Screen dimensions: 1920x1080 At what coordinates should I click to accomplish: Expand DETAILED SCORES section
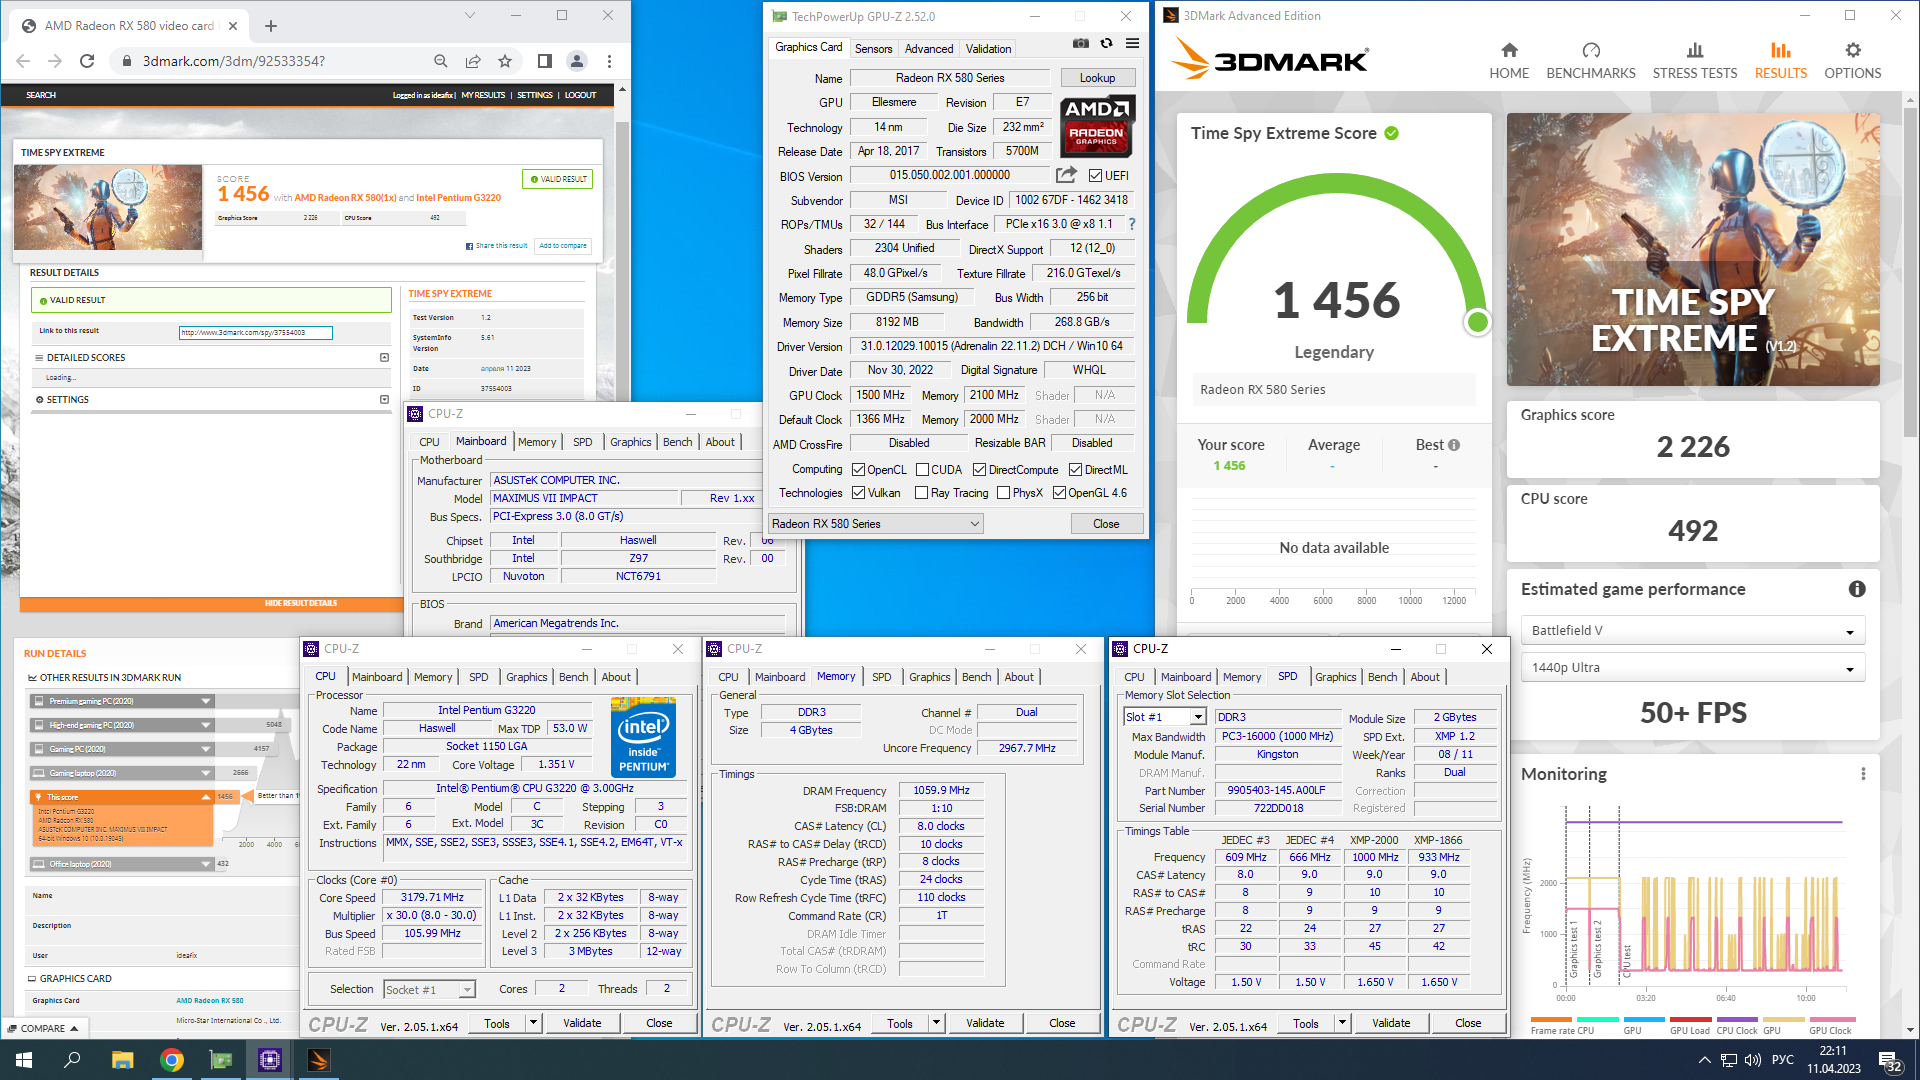click(384, 357)
